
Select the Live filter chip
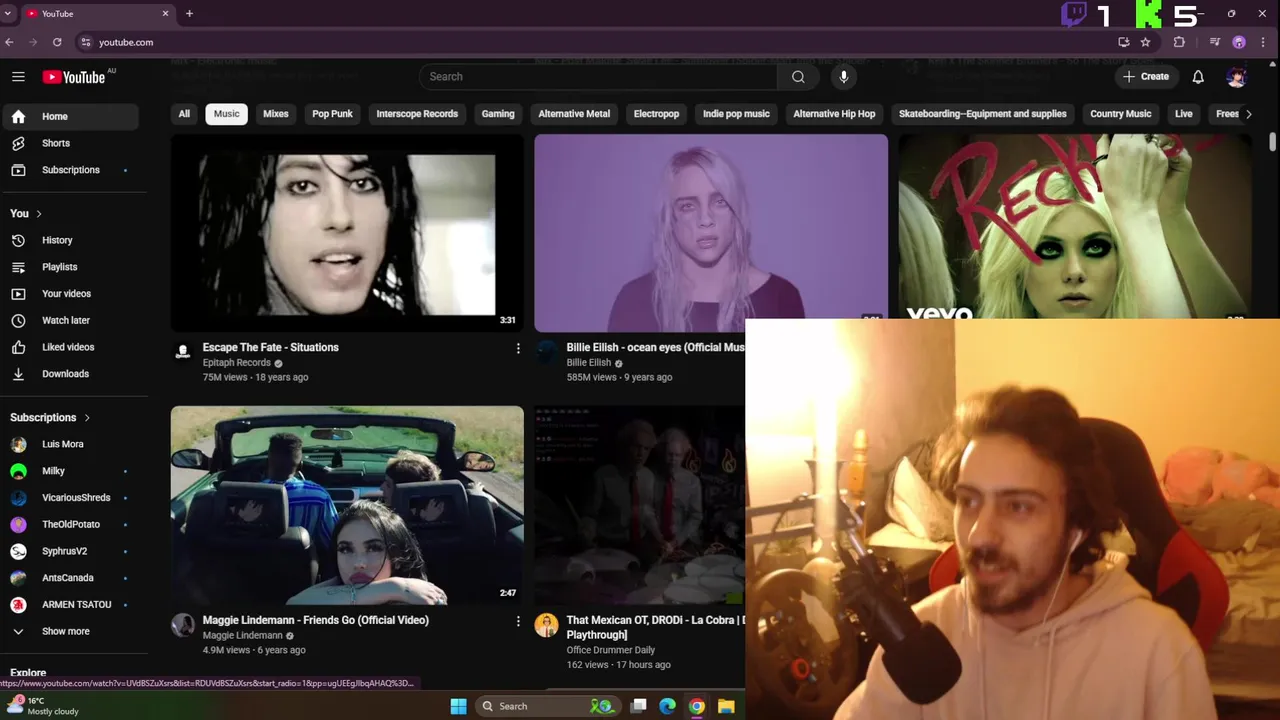pyautogui.click(x=1184, y=114)
